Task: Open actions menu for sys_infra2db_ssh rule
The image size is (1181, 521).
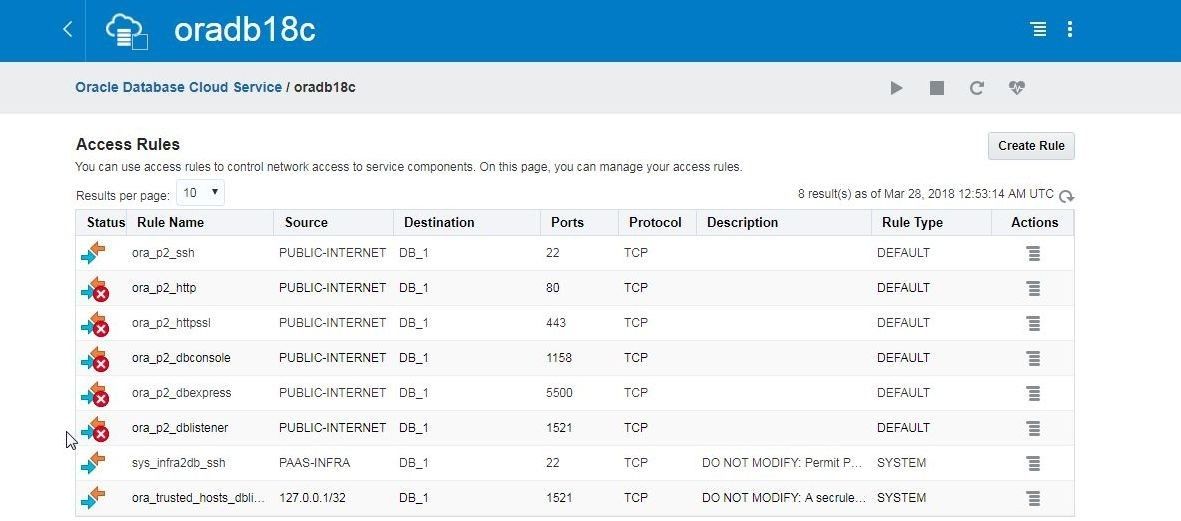Action: pos(1033,463)
